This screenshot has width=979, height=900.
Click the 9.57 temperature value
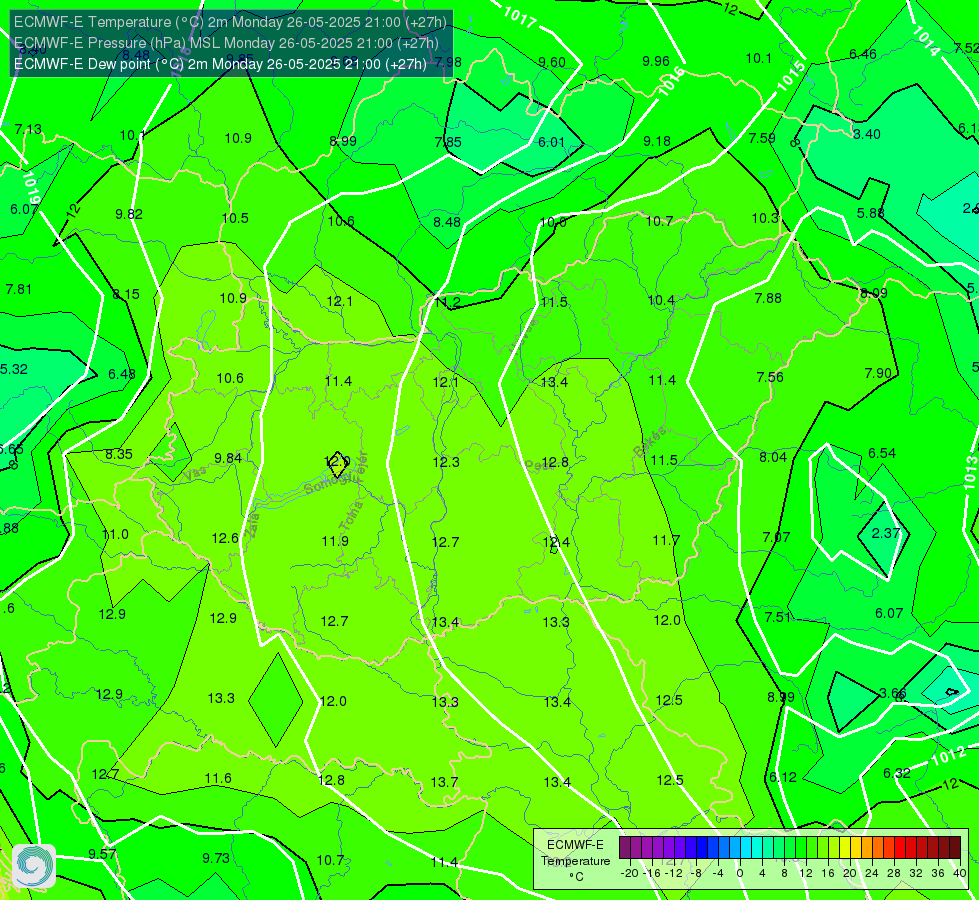point(102,854)
